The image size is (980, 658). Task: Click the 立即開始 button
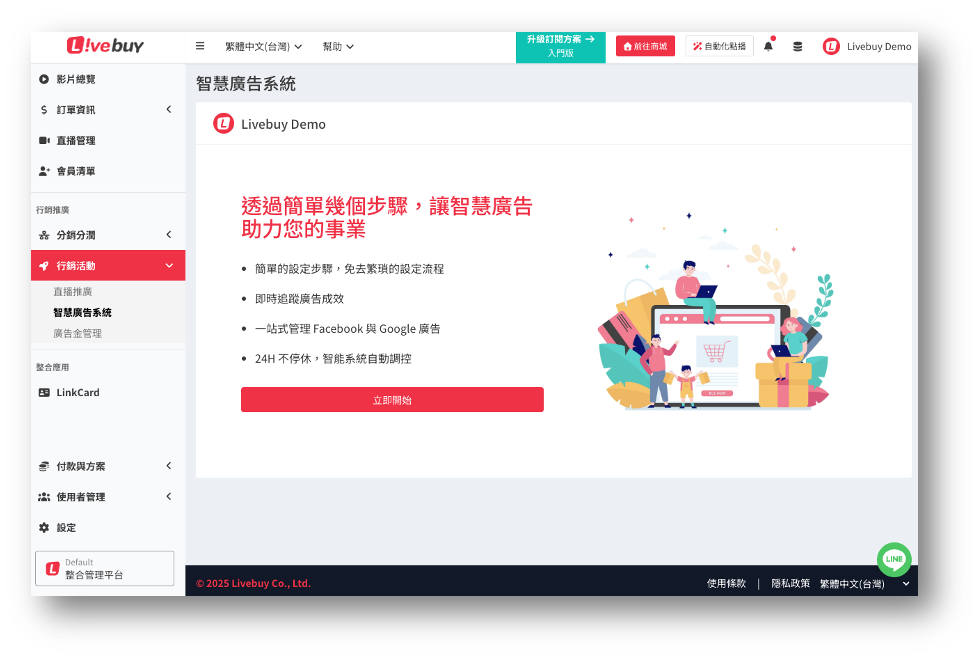tap(392, 400)
